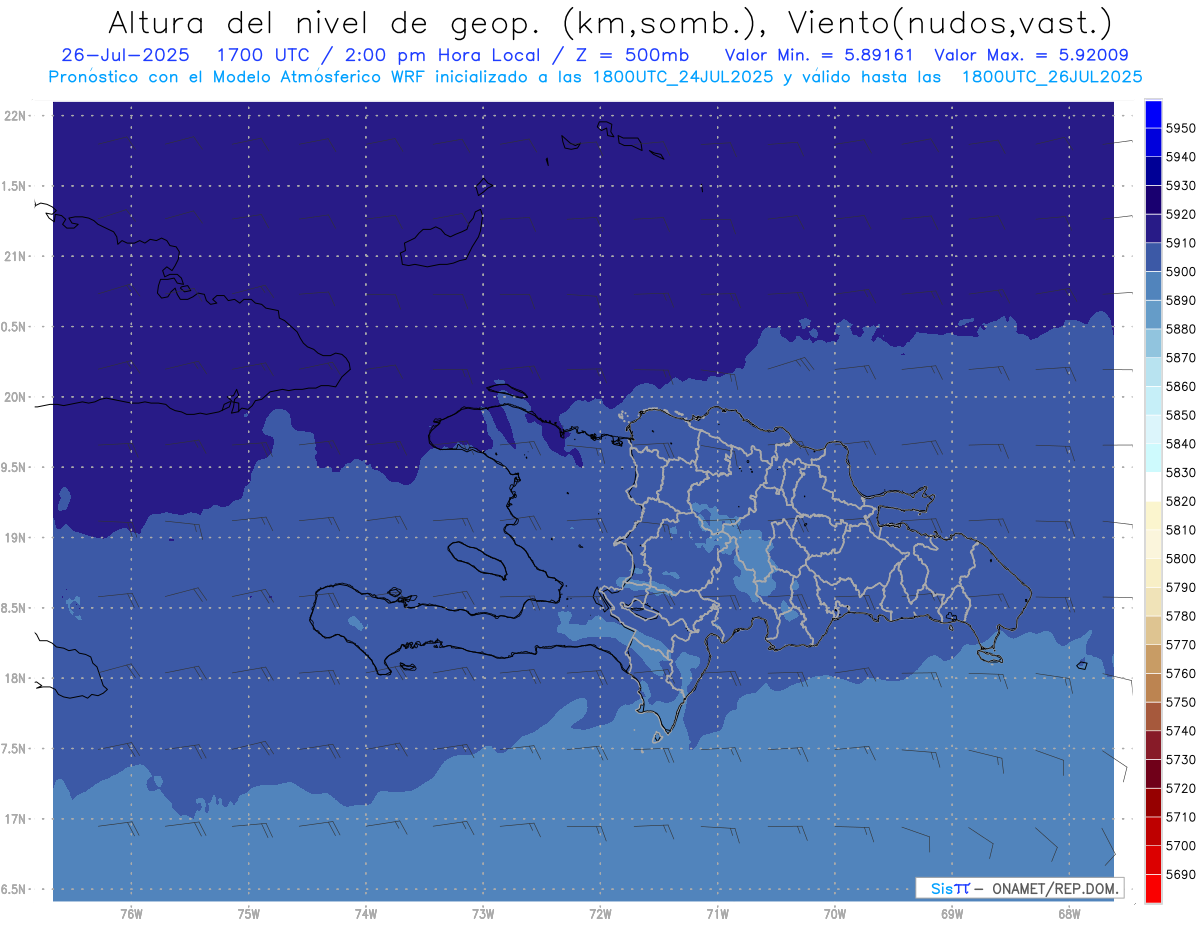Image resolution: width=1200 pixels, height=927 pixels.
Task: Click the legend value 5820
Action: tap(1180, 501)
